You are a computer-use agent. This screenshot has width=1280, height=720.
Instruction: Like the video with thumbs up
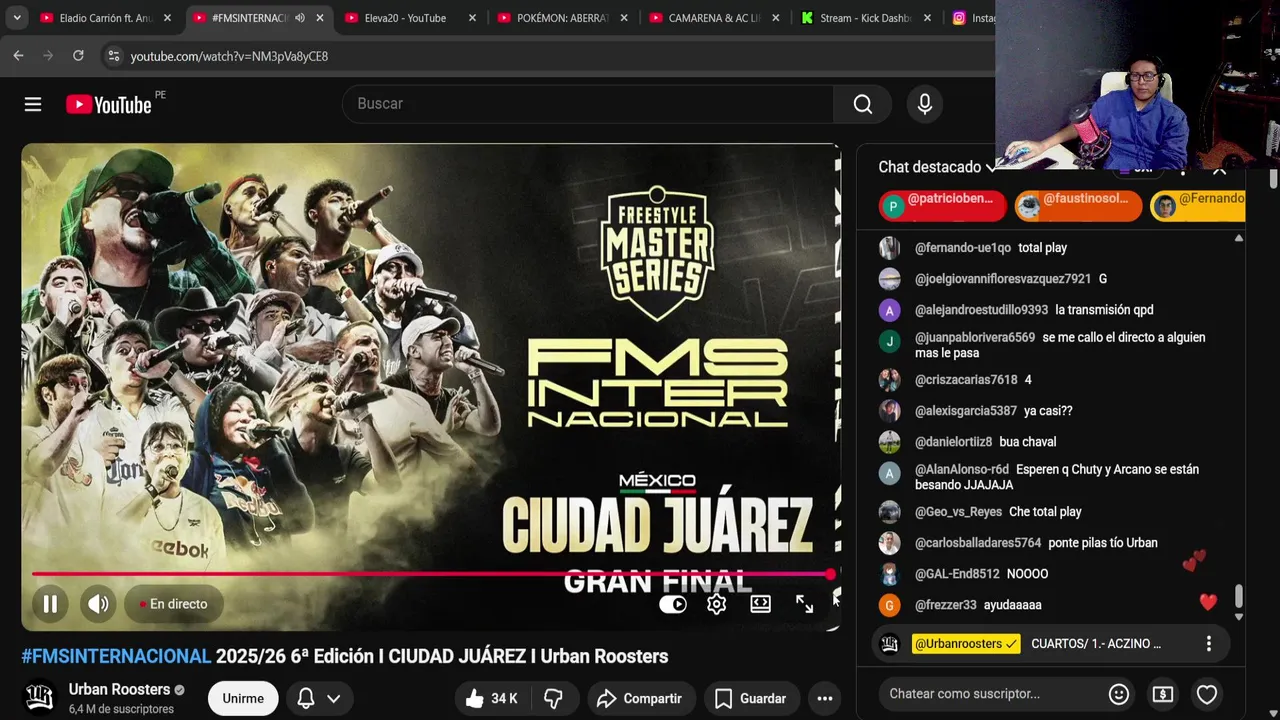pyautogui.click(x=491, y=698)
